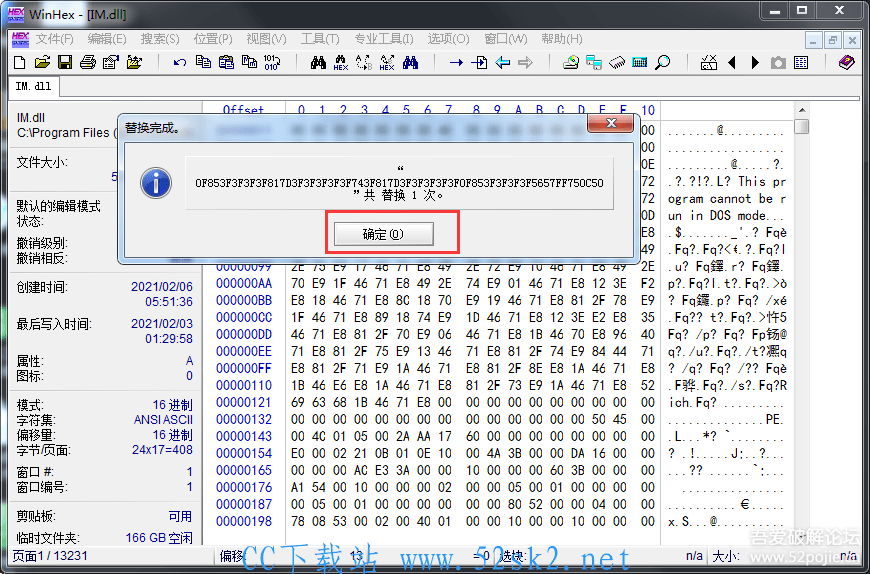Image resolution: width=870 pixels, height=574 pixels.
Task: Click the Open RAM editor icon
Action: [617, 63]
